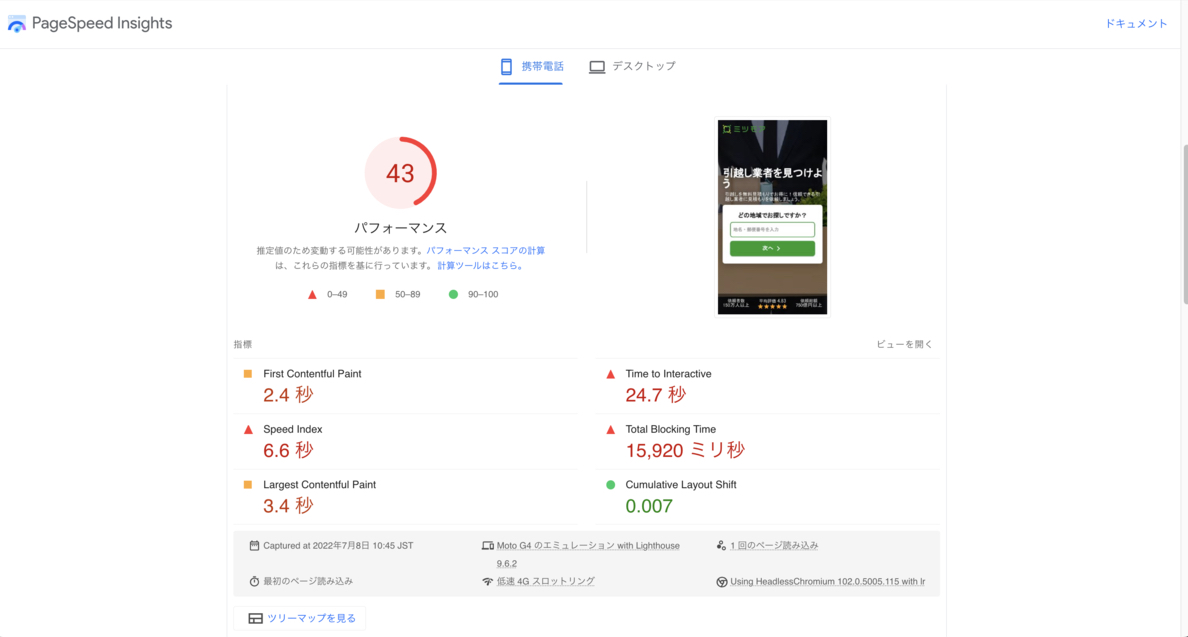Click the 2.4 秒 metric value
Viewport: 1188px width, 637px height.
(288, 395)
